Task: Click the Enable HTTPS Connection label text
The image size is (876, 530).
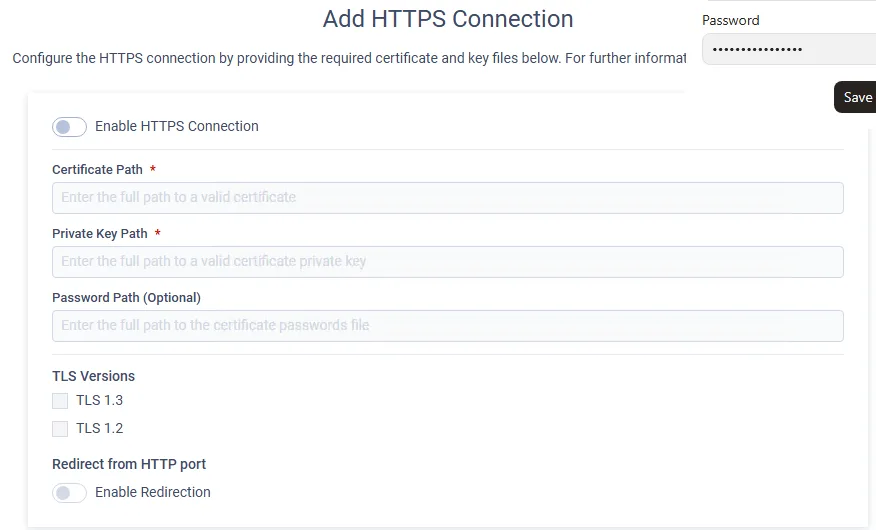Action: click(x=177, y=126)
